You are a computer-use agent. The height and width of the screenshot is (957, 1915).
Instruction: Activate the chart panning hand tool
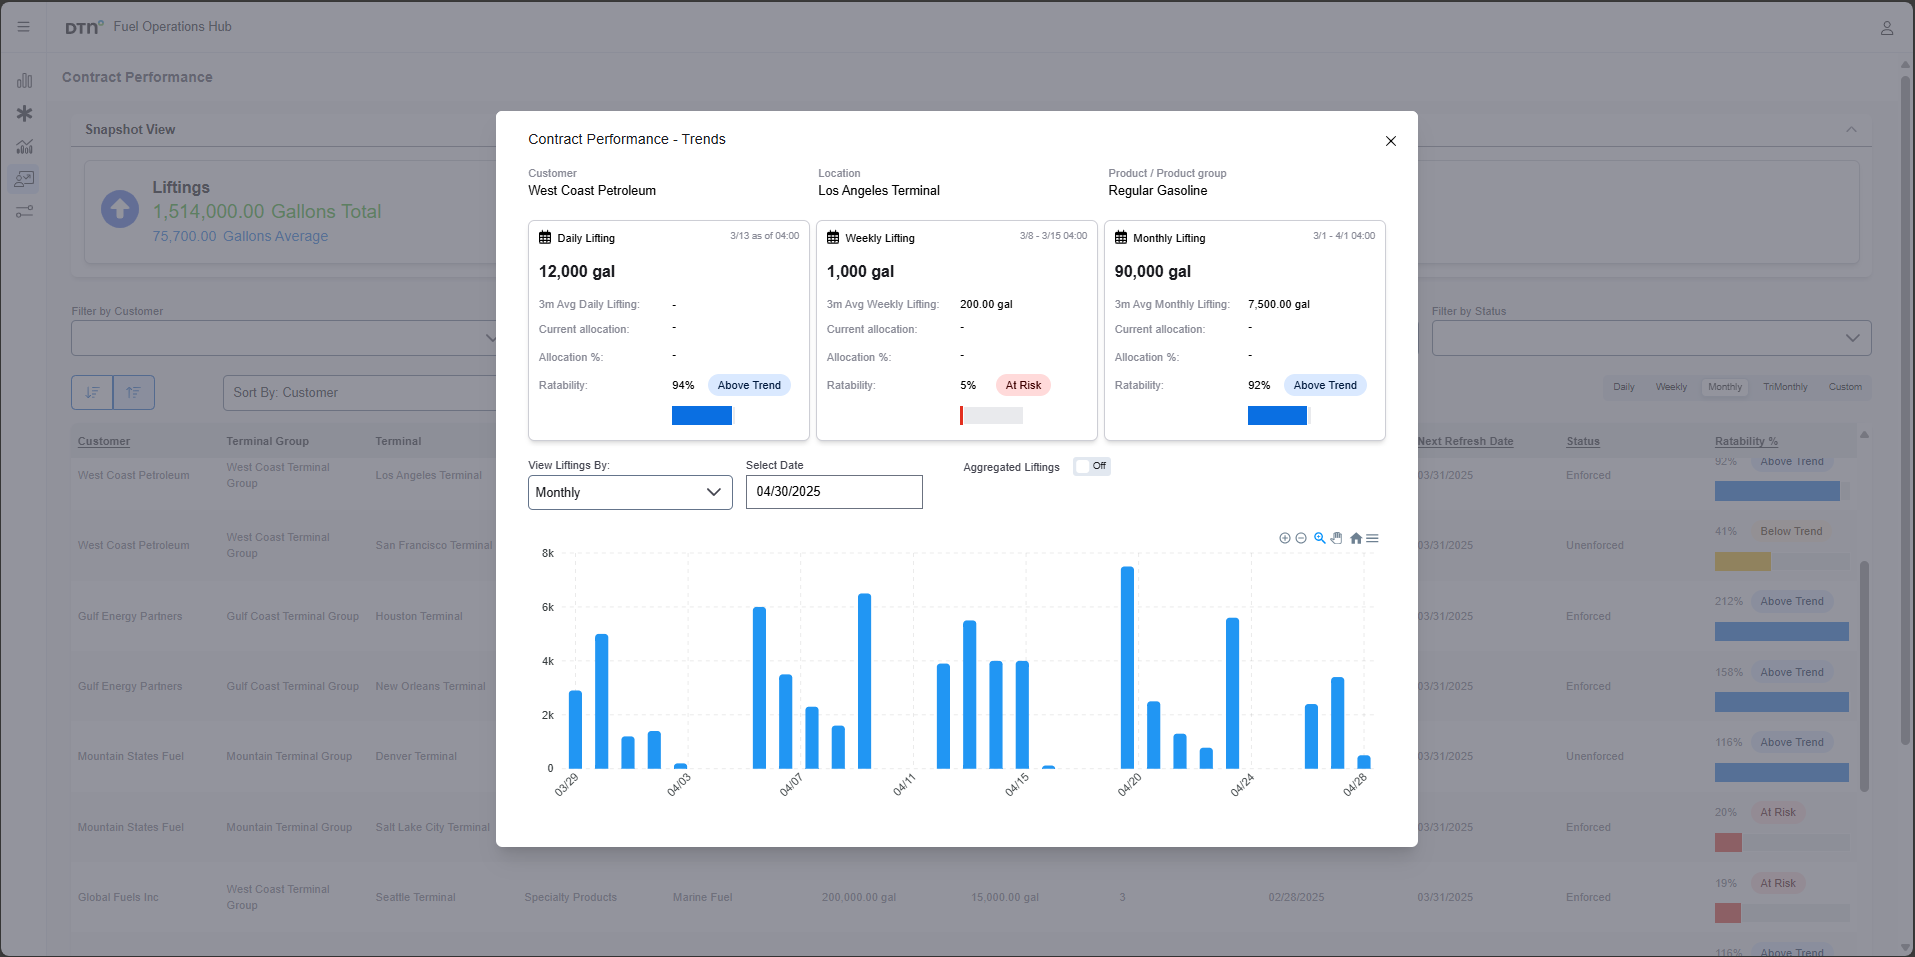coord(1337,538)
